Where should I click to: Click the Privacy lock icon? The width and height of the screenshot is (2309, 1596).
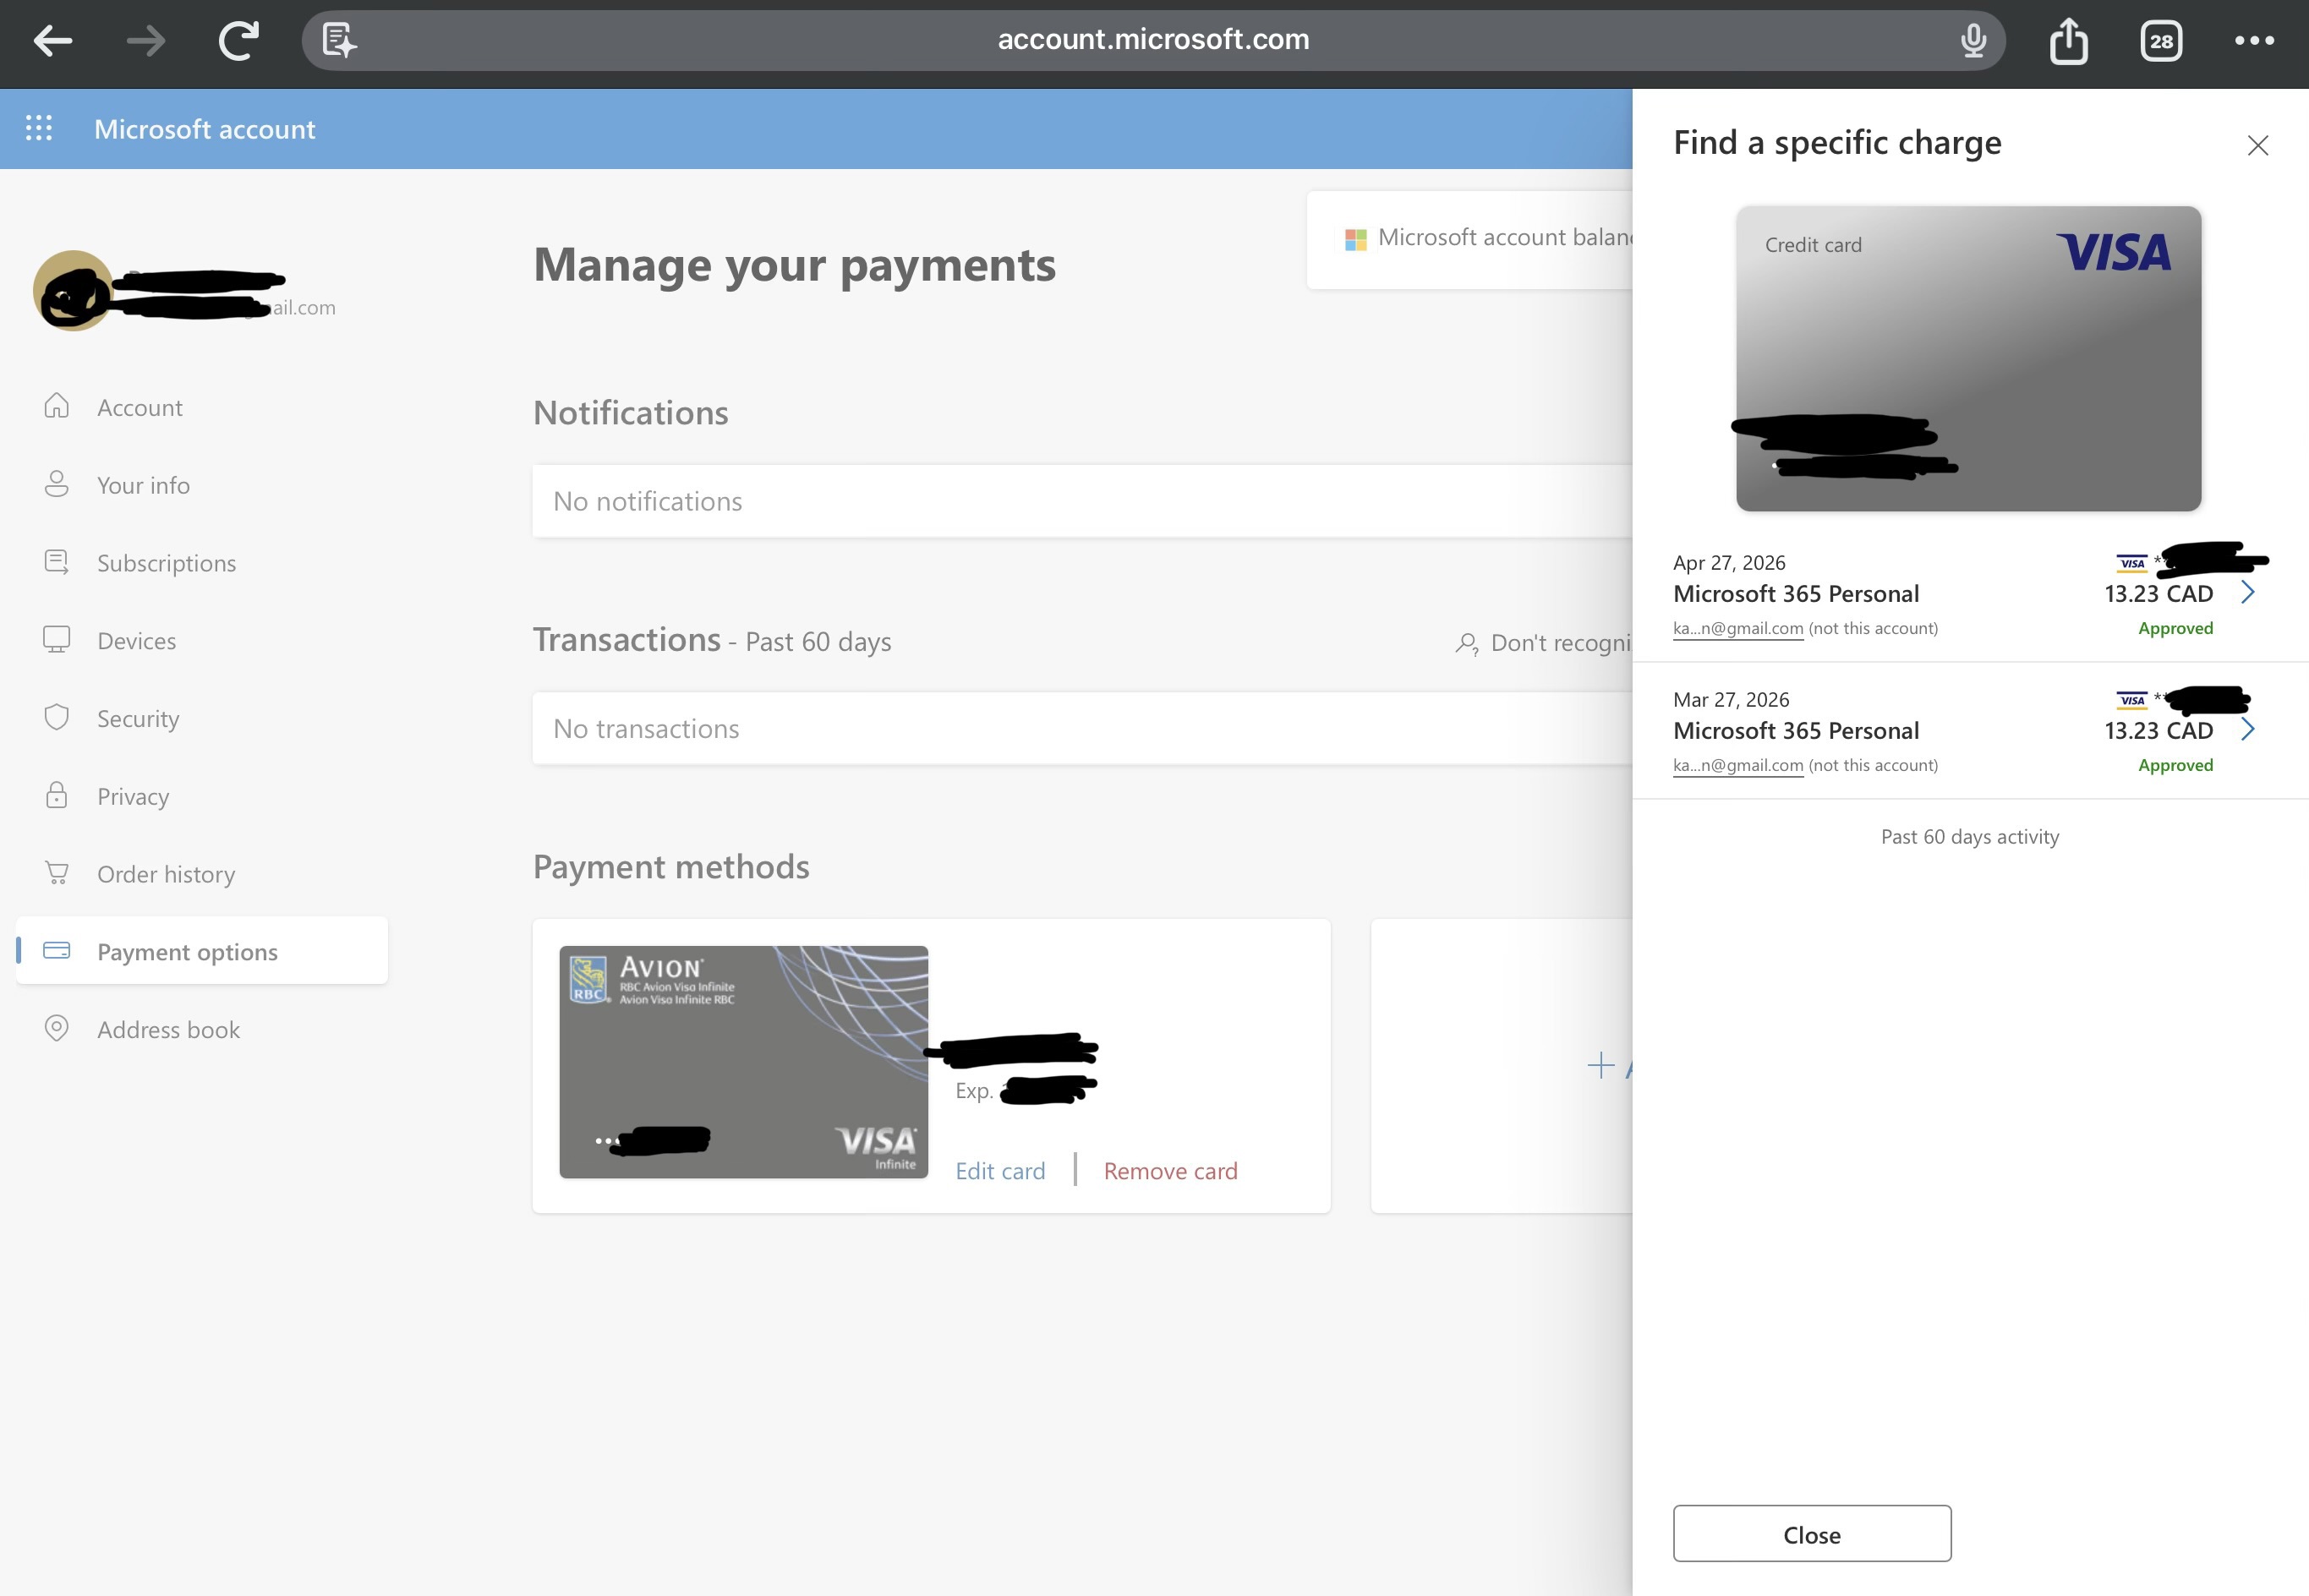[x=57, y=795]
